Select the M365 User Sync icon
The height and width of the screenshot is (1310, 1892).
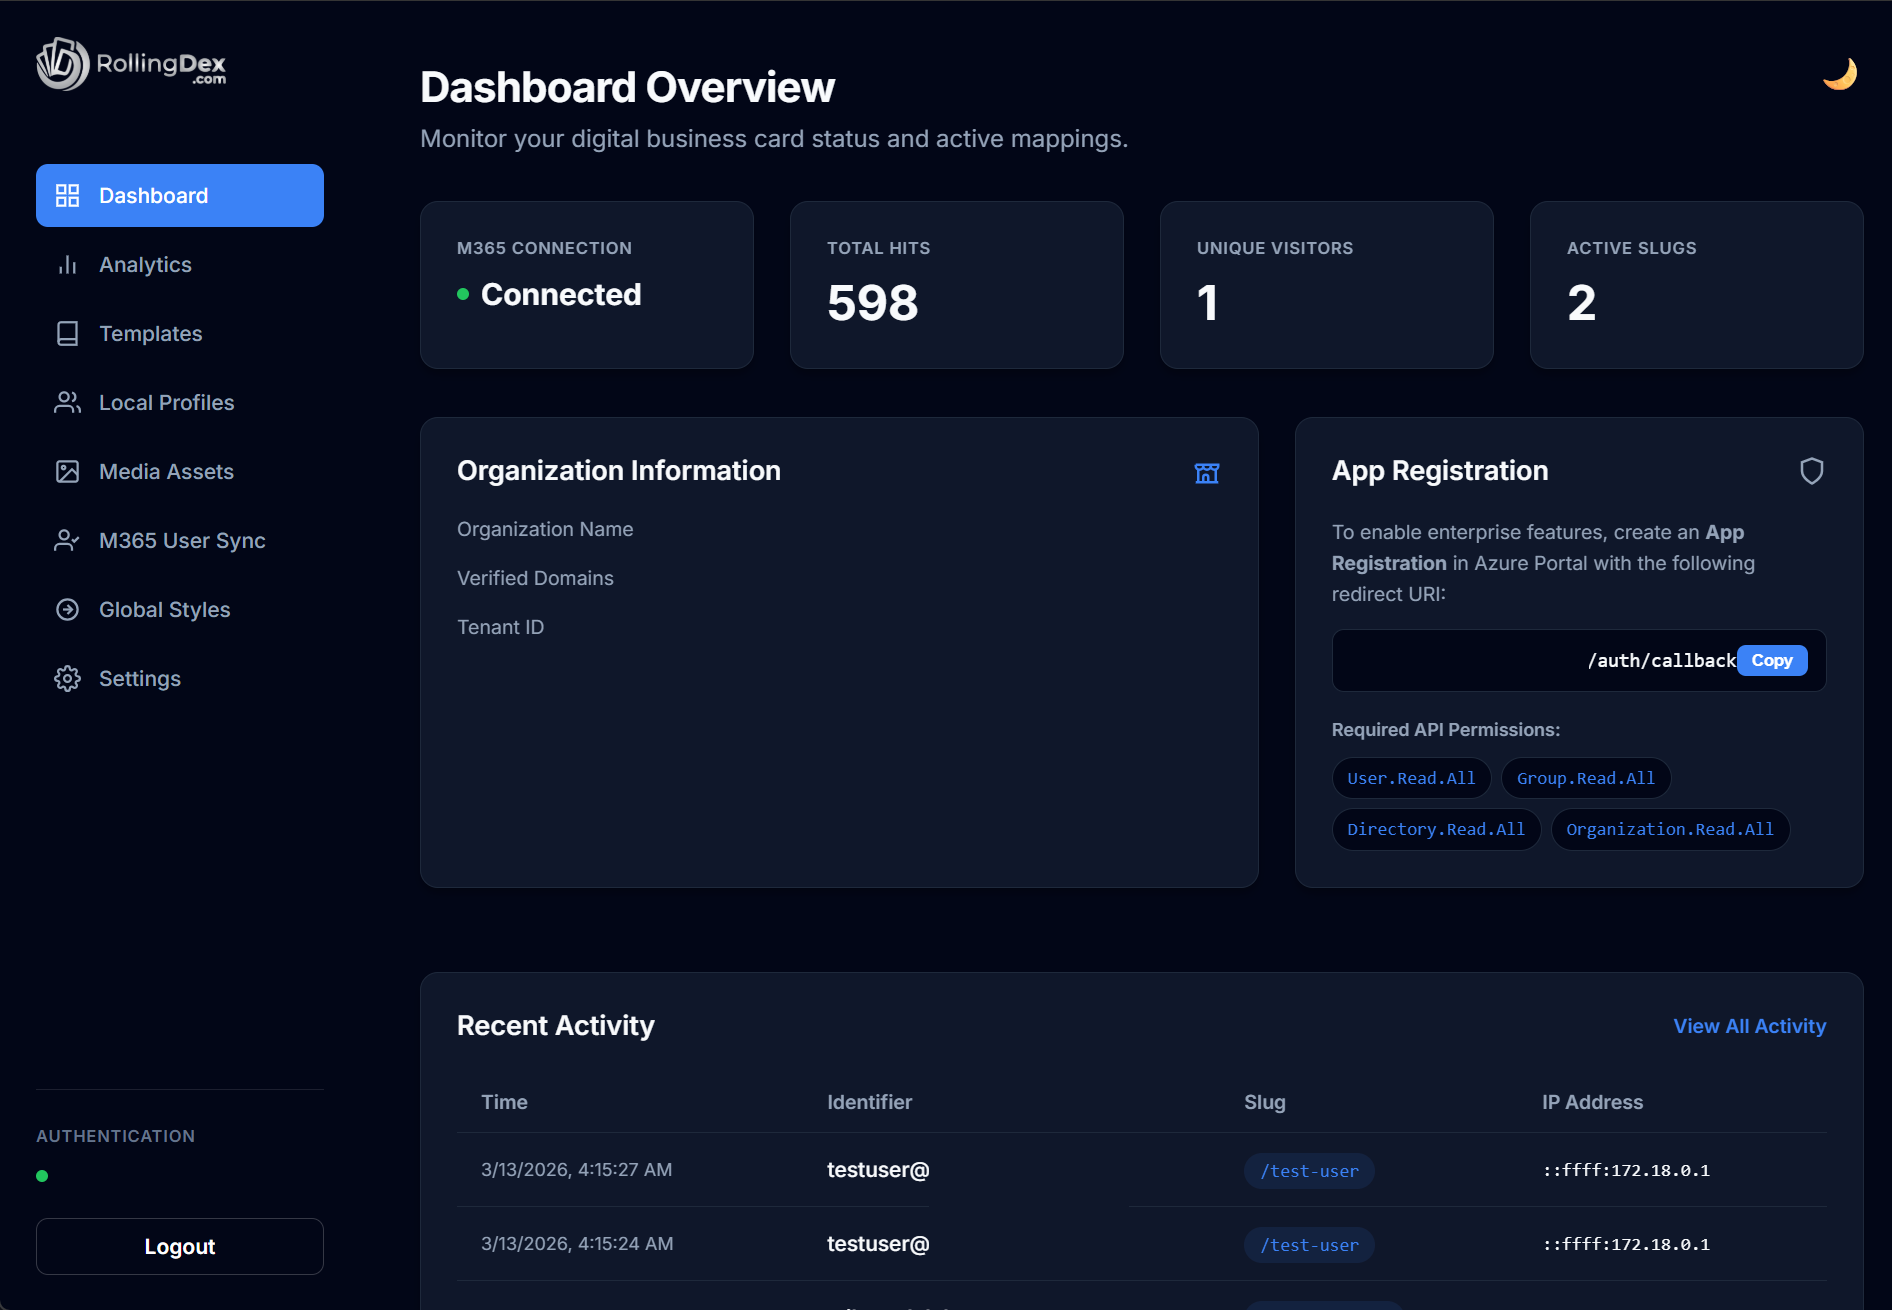click(67, 540)
